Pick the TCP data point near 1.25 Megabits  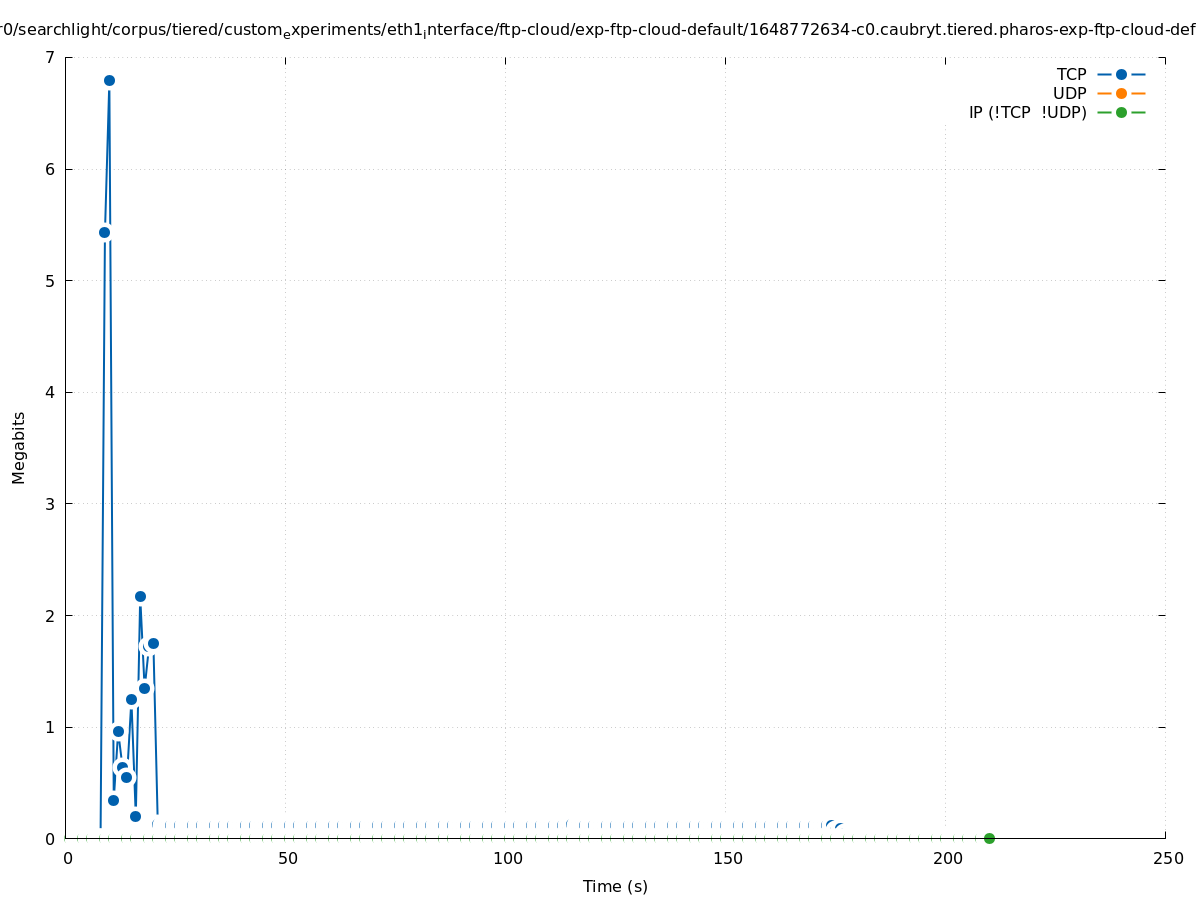click(x=131, y=699)
